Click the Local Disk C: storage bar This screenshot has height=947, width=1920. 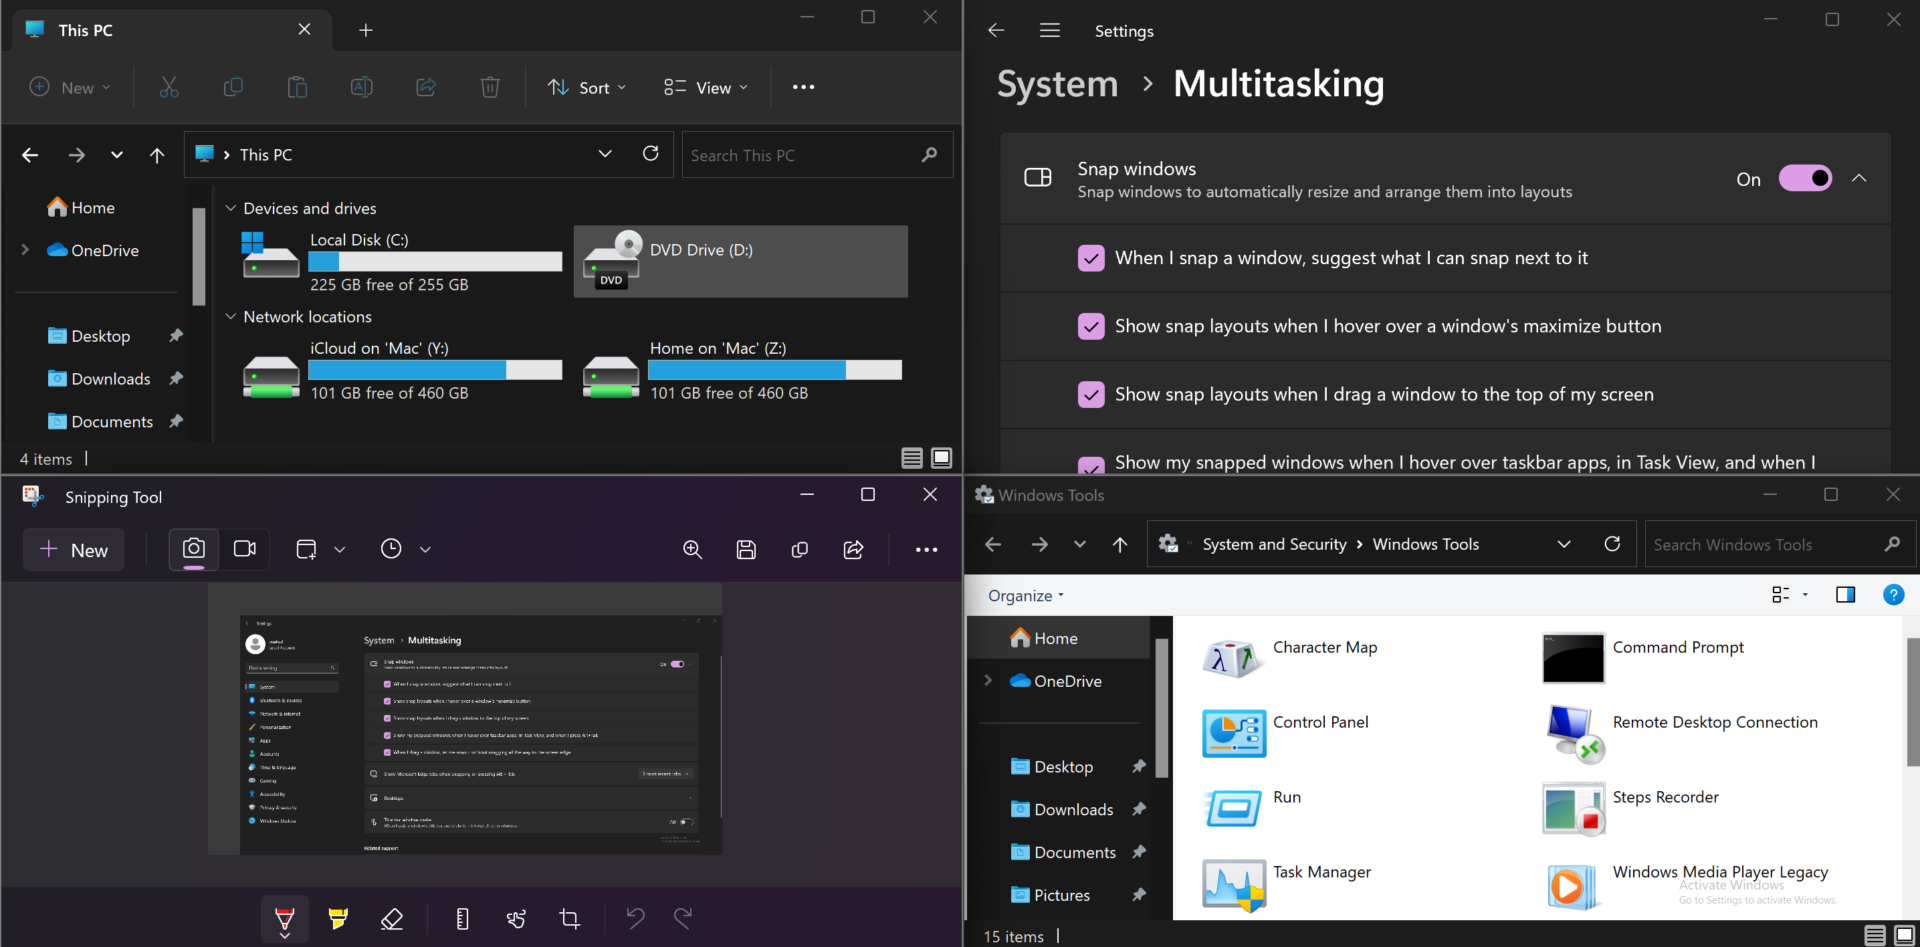pyautogui.click(x=435, y=261)
